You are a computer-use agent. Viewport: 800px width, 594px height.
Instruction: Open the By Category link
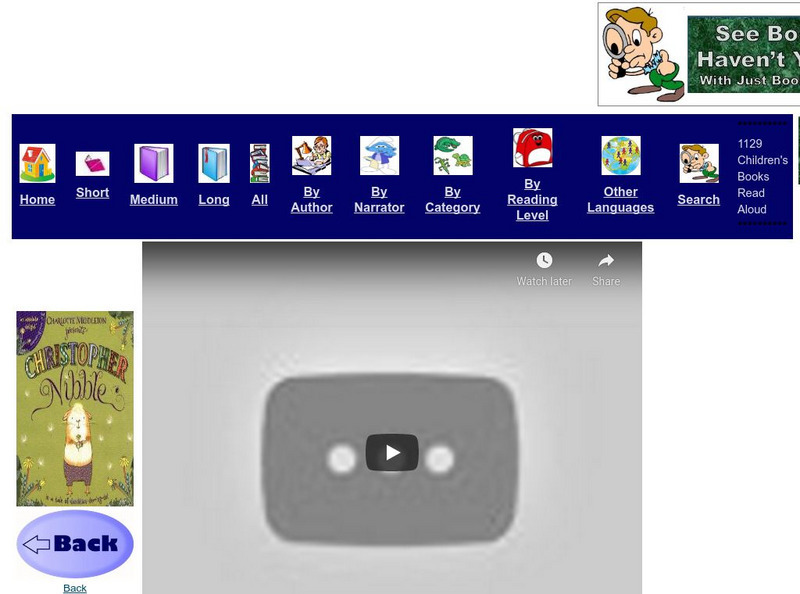(x=453, y=200)
